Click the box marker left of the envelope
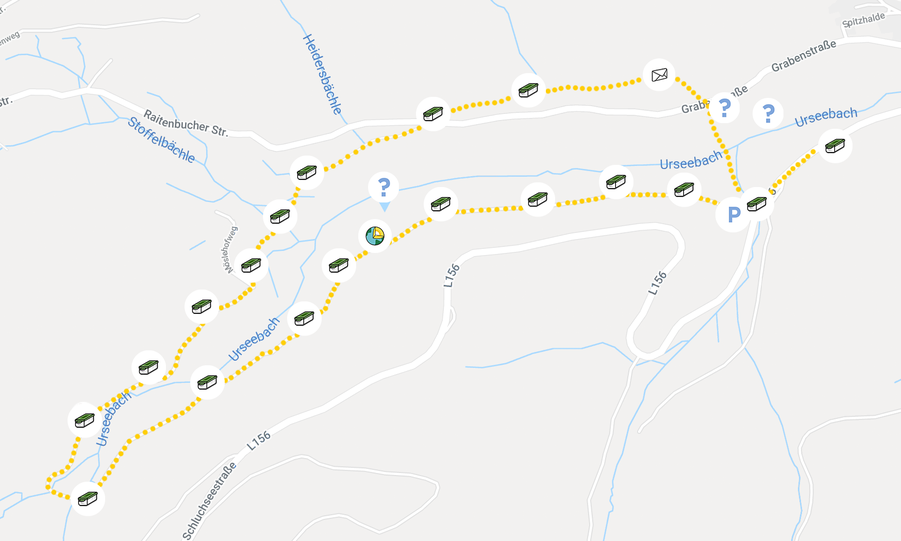Image resolution: width=901 pixels, height=541 pixels. (x=528, y=90)
